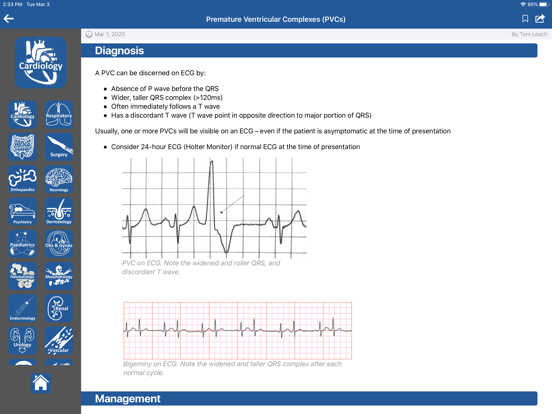
Task: Tap 'A PVC can be discerned on ECG by:'
Action: pyautogui.click(x=150, y=73)
